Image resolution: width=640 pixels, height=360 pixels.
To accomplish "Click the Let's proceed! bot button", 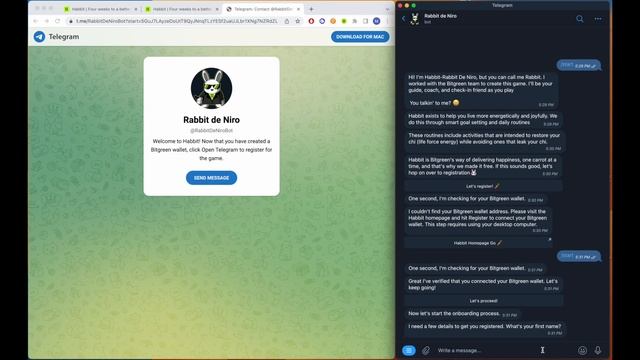I will click(x=483, y=301).
